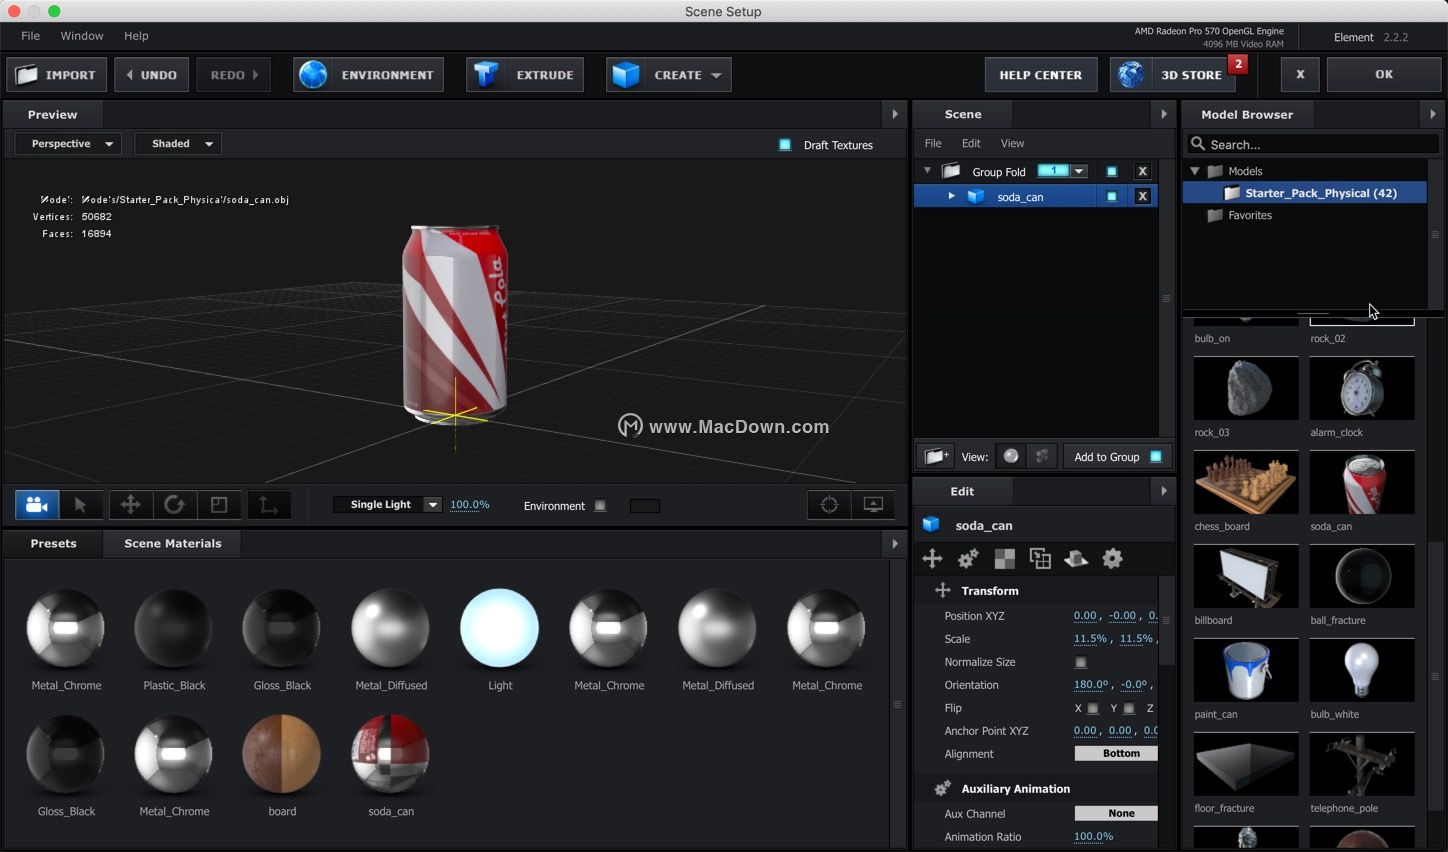1448x852 pixels.
Task: Enable the Normalize Size checkbox
Action: (1081, 662)
